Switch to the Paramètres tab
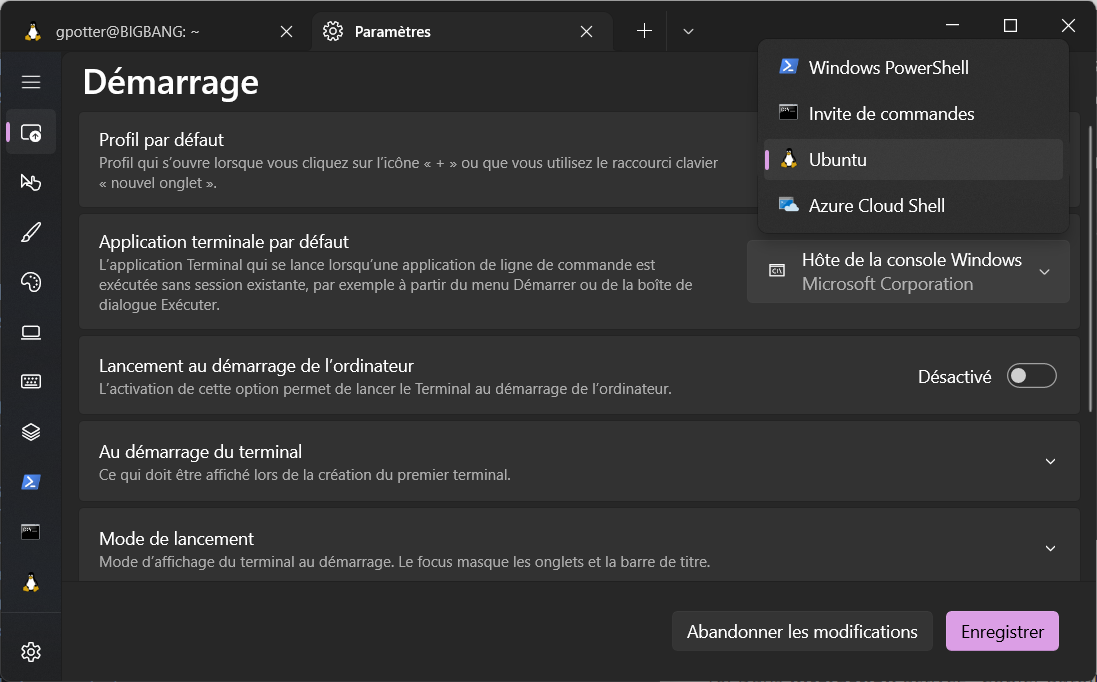This screenshot has height=682, width=1097. 462,31
